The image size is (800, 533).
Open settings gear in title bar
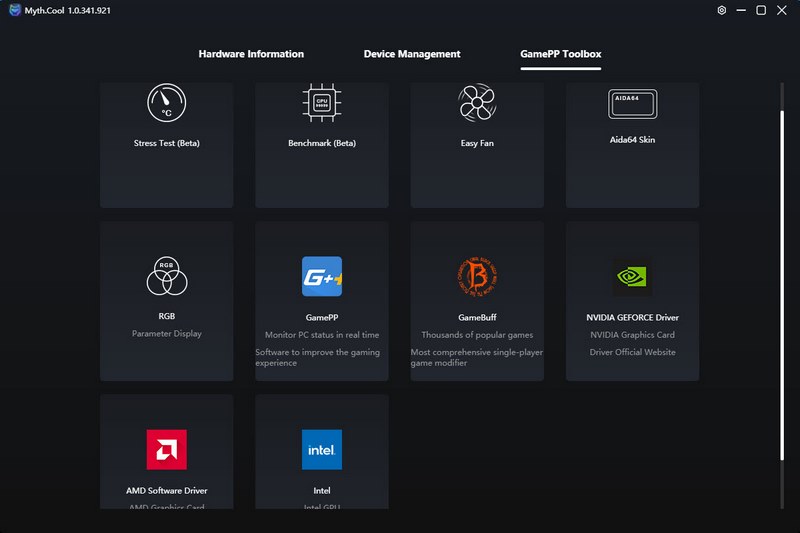click(721, 10)
